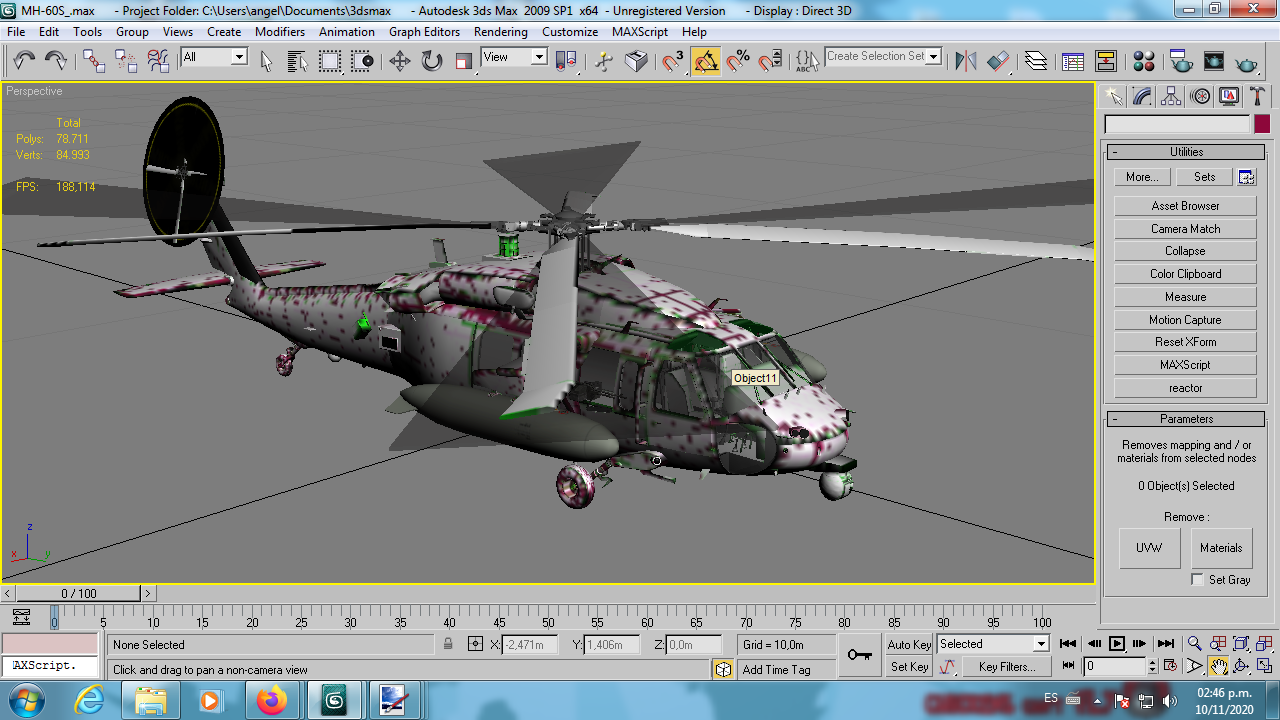Select the Rotate transform tool
The width and height of the screenshot is (1280, 720).
431,61
